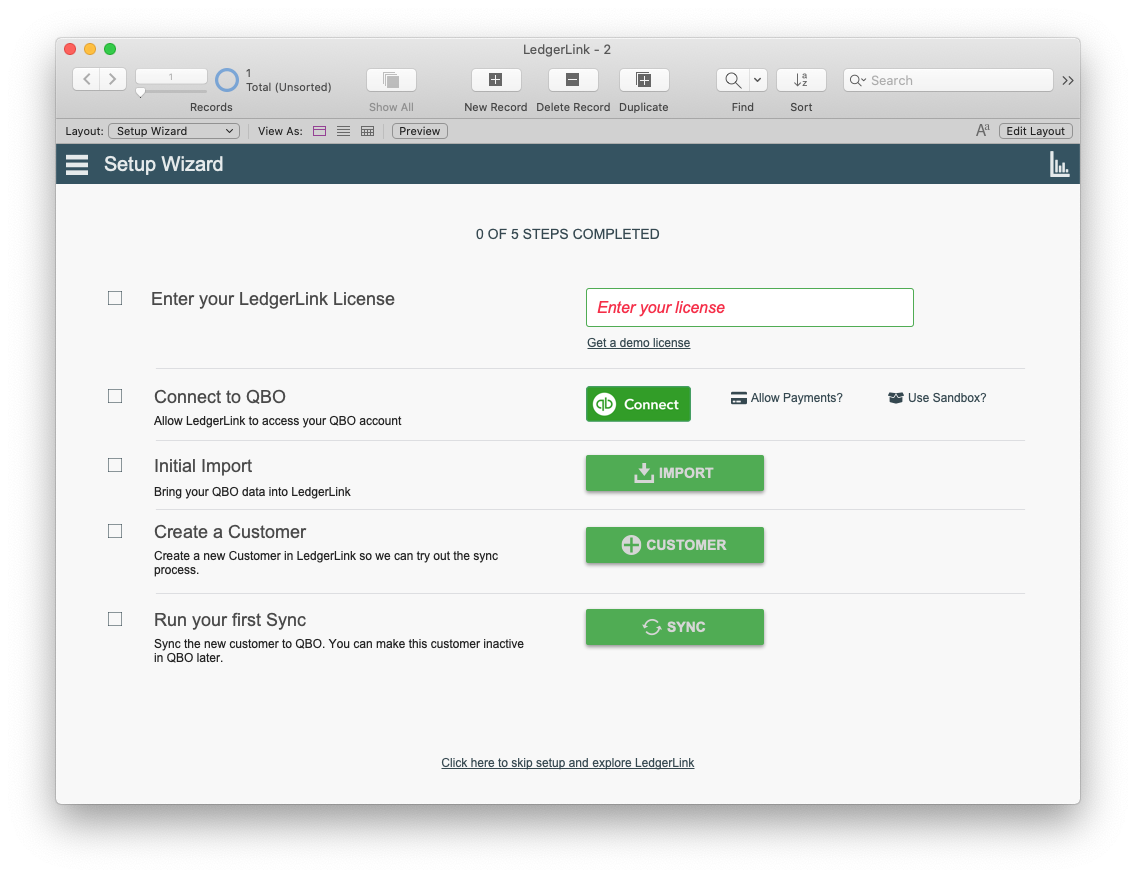Check the LedgerLink License step checkbox
This screenshot has width=1136, height=878.
tap(115, 298)
